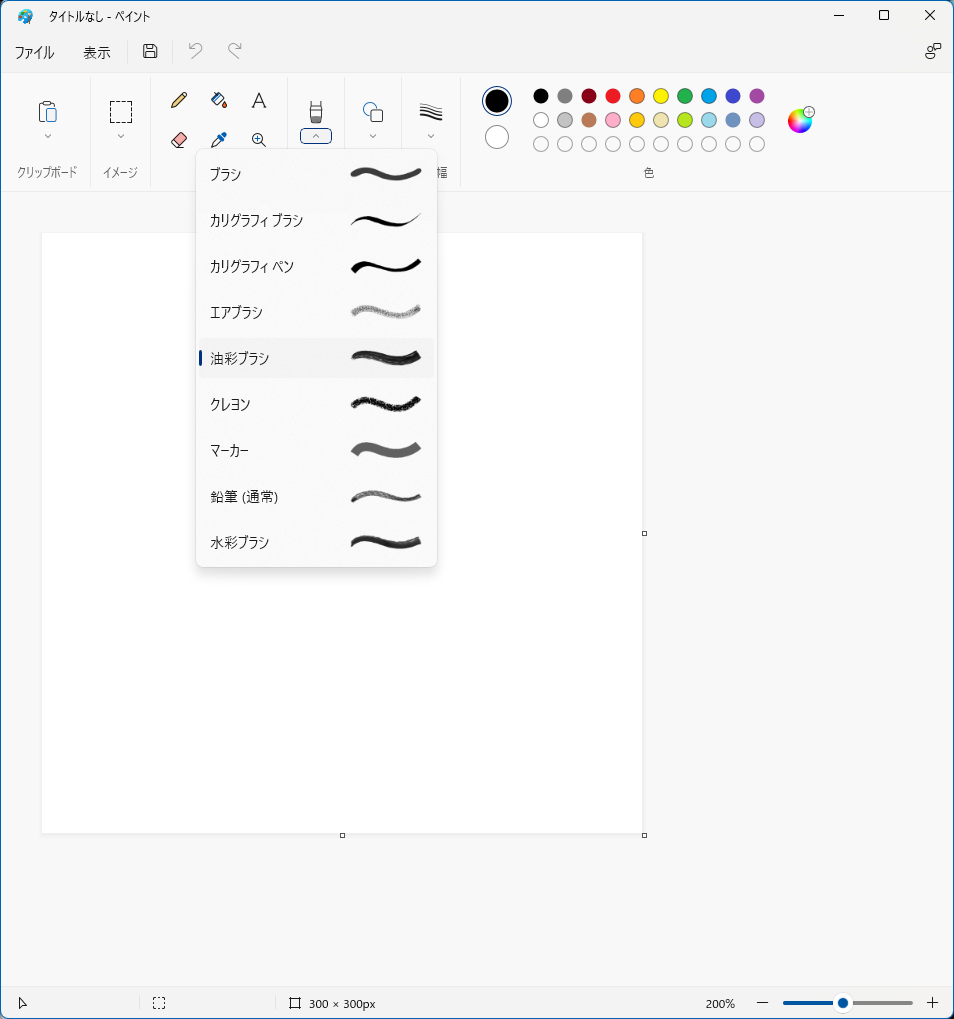Open the ファイル menu
This screenshot has height=1019, width=954.
pyautogui.click(x=34, y=52)
